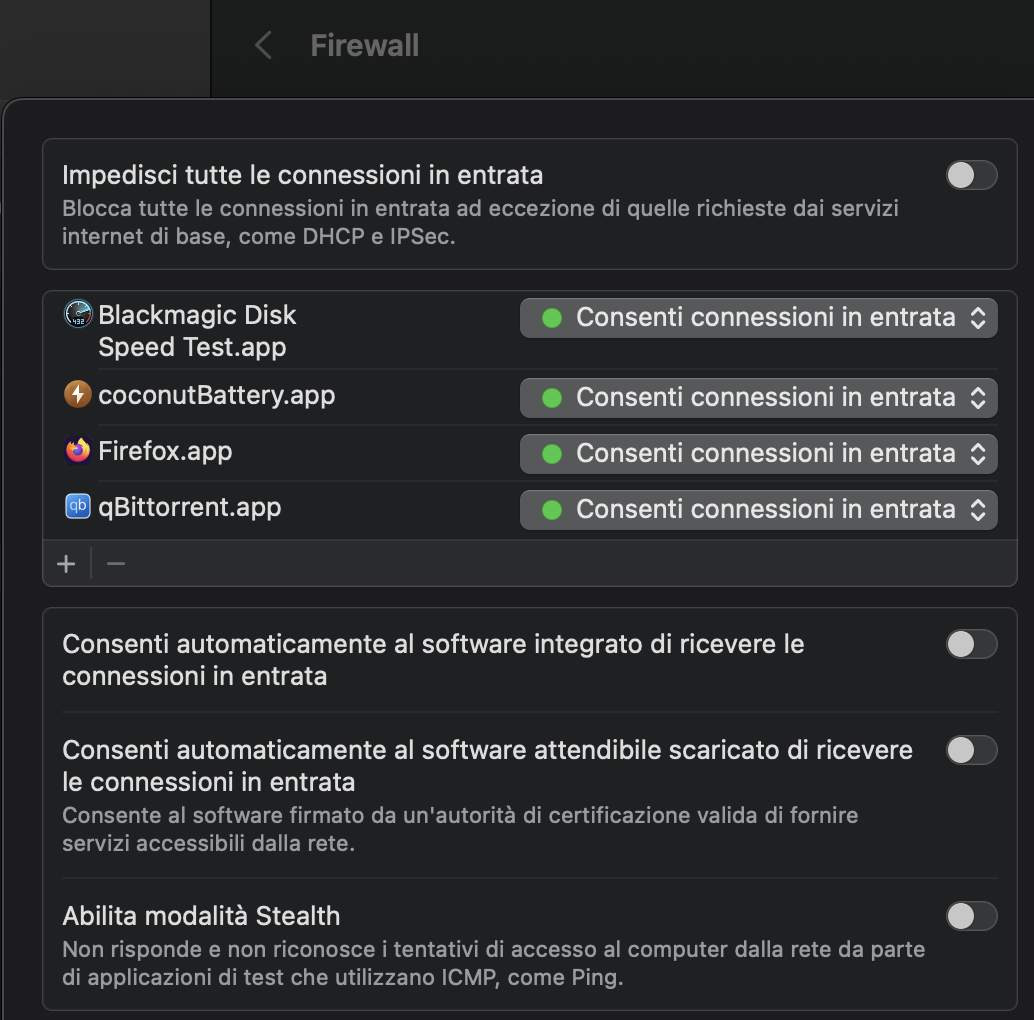The height and width of the screenshot is (1020, 1034).
Task: Open connection dropdown for qBittorrent.app
Action: (x=758, y=510)
